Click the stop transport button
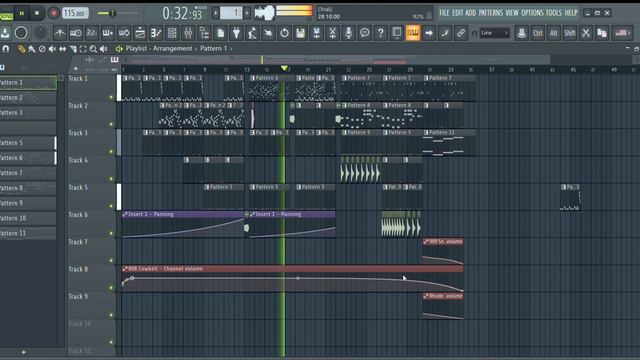Viewport: 640px width, 360px height. pos(37,13)
